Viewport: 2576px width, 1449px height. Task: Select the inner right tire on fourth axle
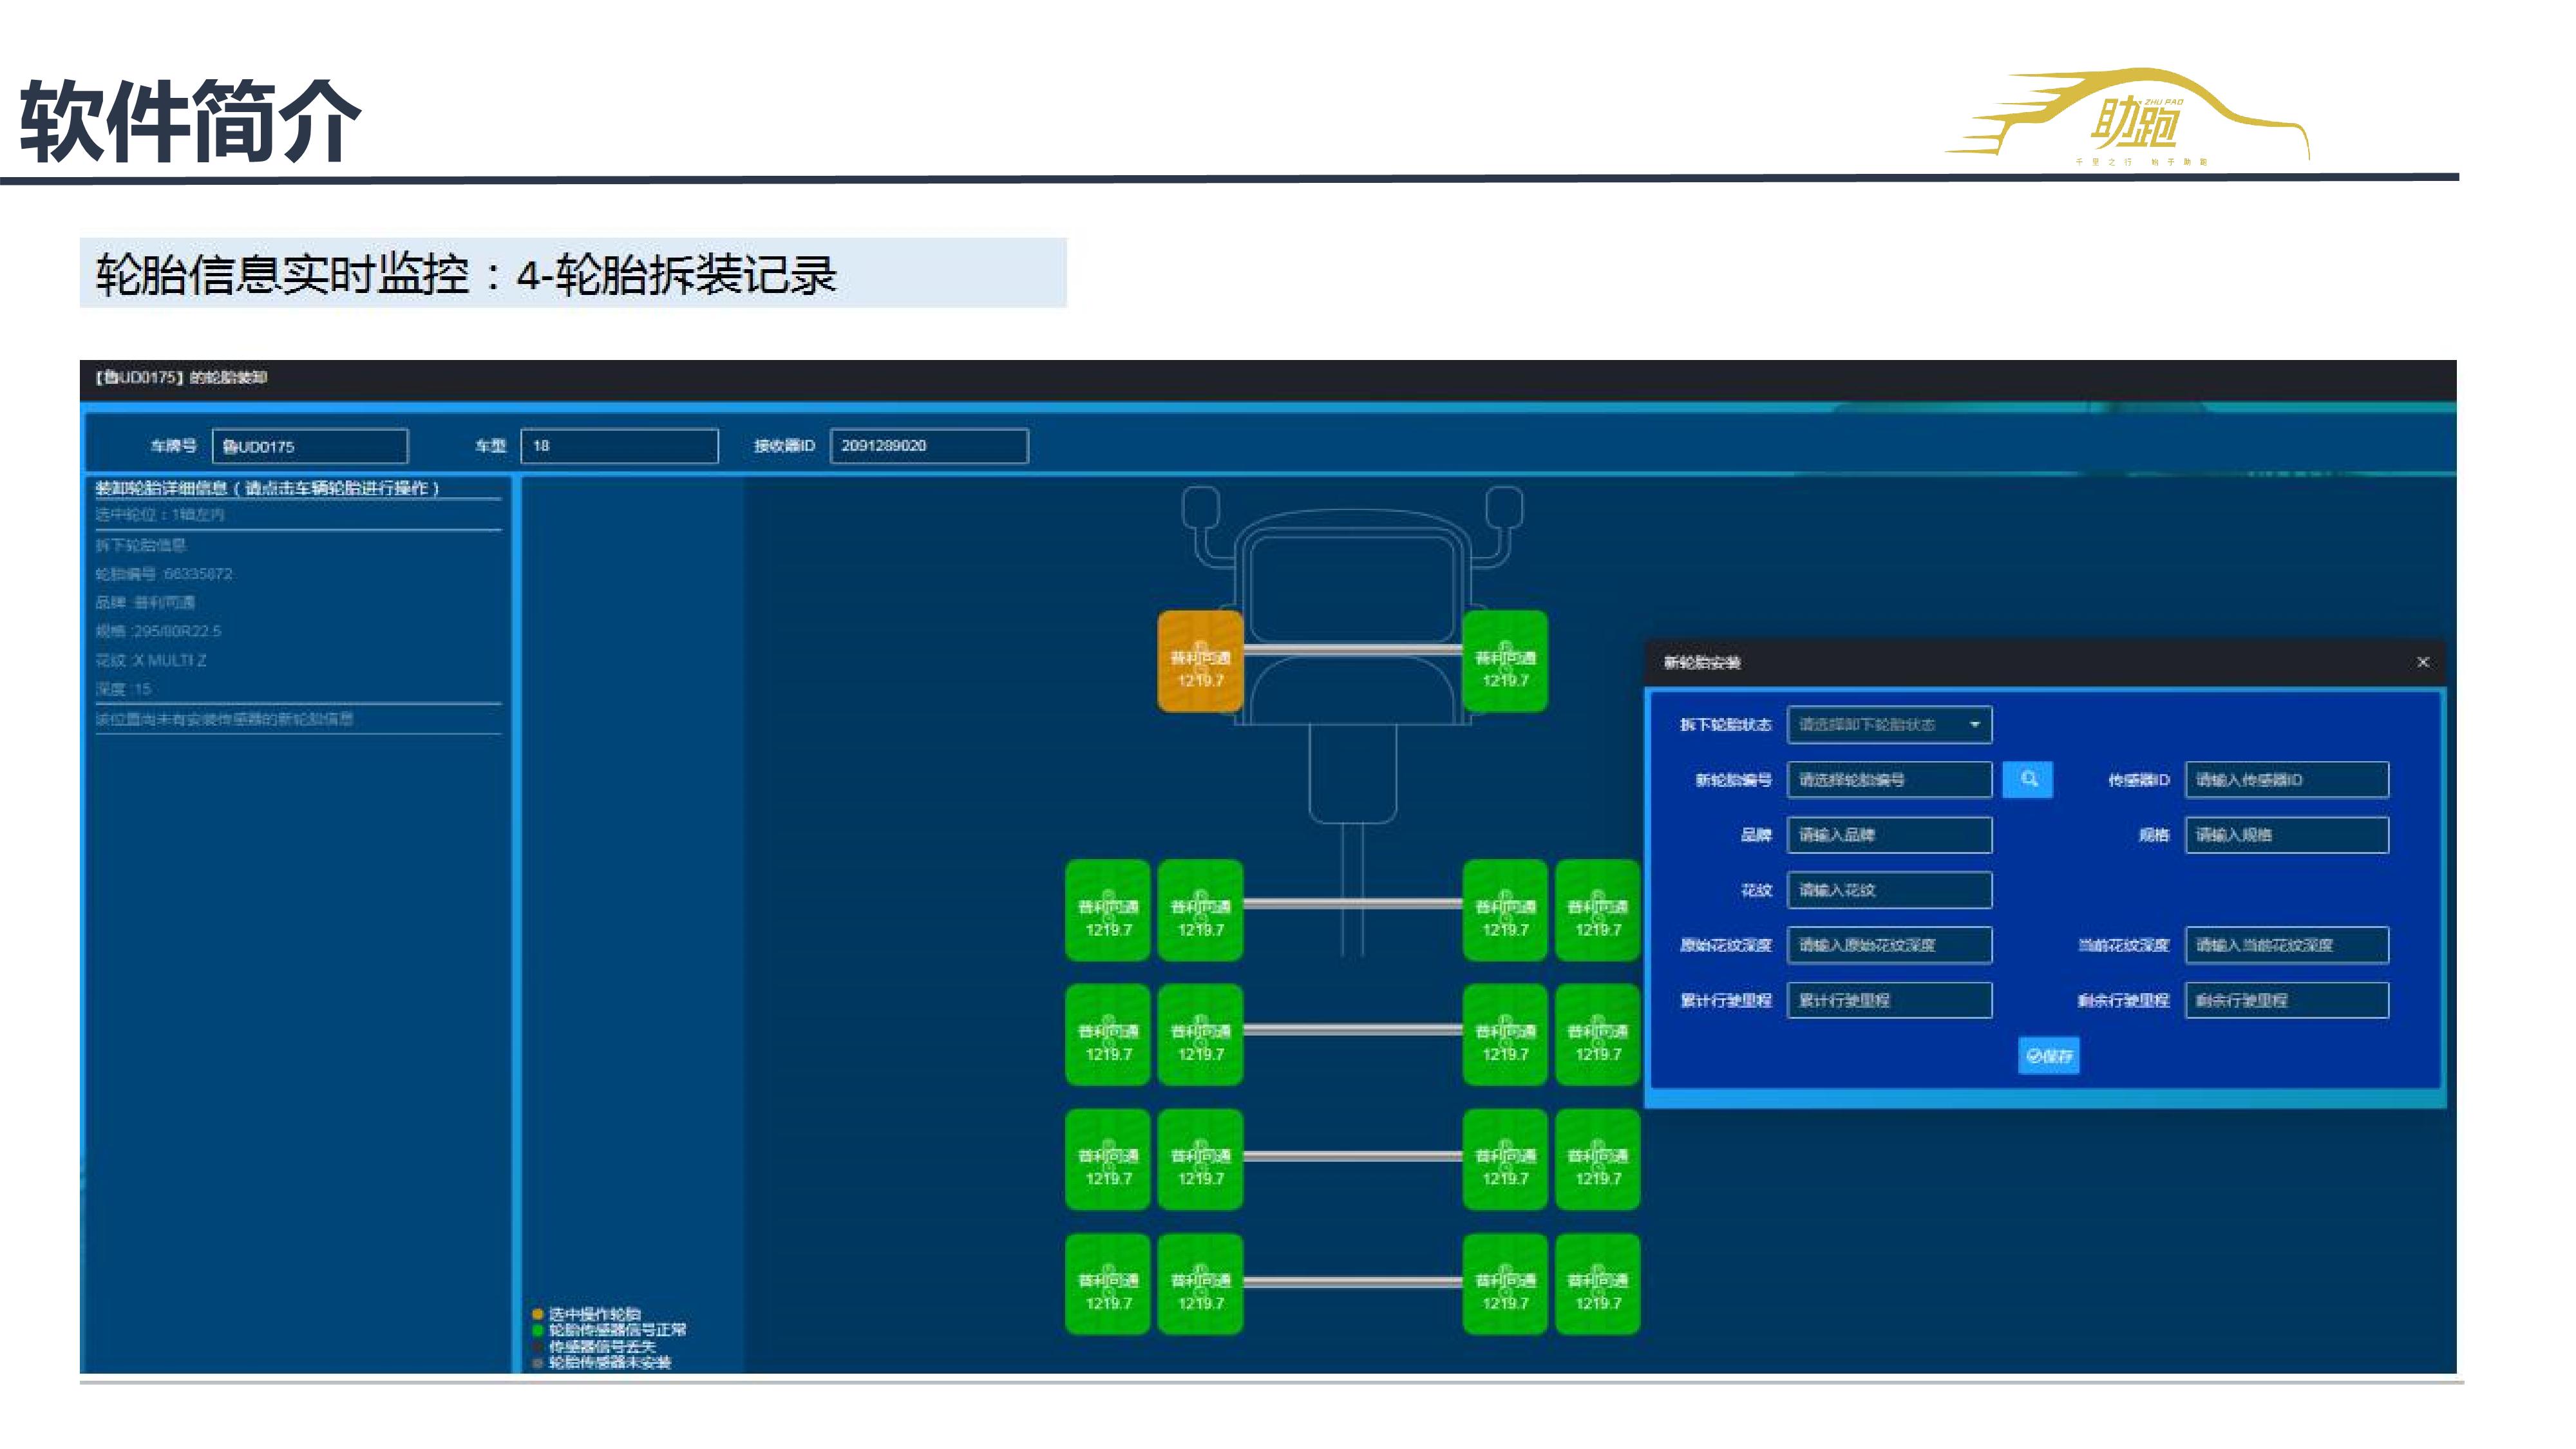click(x=1504, y=1159)
